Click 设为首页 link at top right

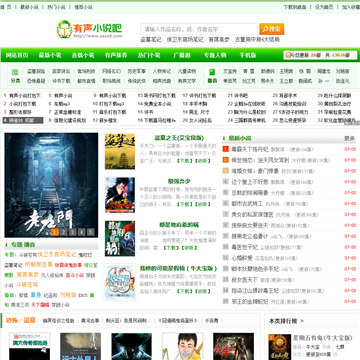point(324,7)
